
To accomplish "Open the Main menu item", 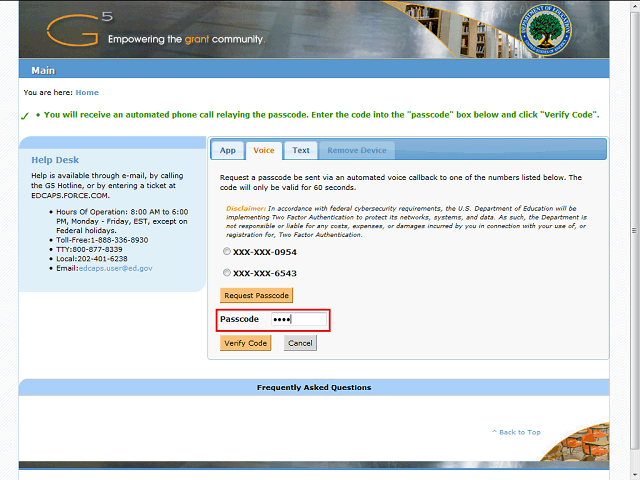I will (x=43, y=71).
